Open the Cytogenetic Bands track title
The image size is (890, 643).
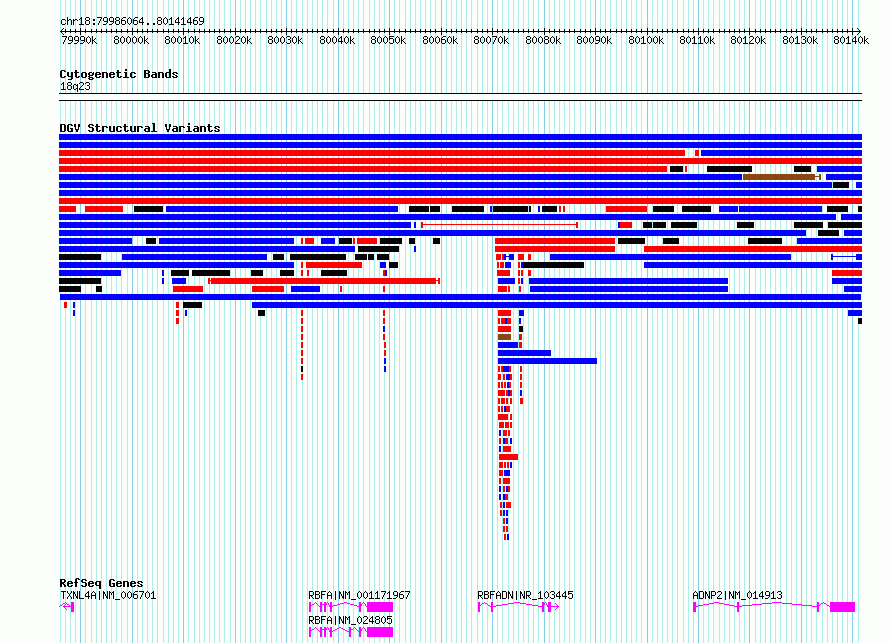coord(119,74)
